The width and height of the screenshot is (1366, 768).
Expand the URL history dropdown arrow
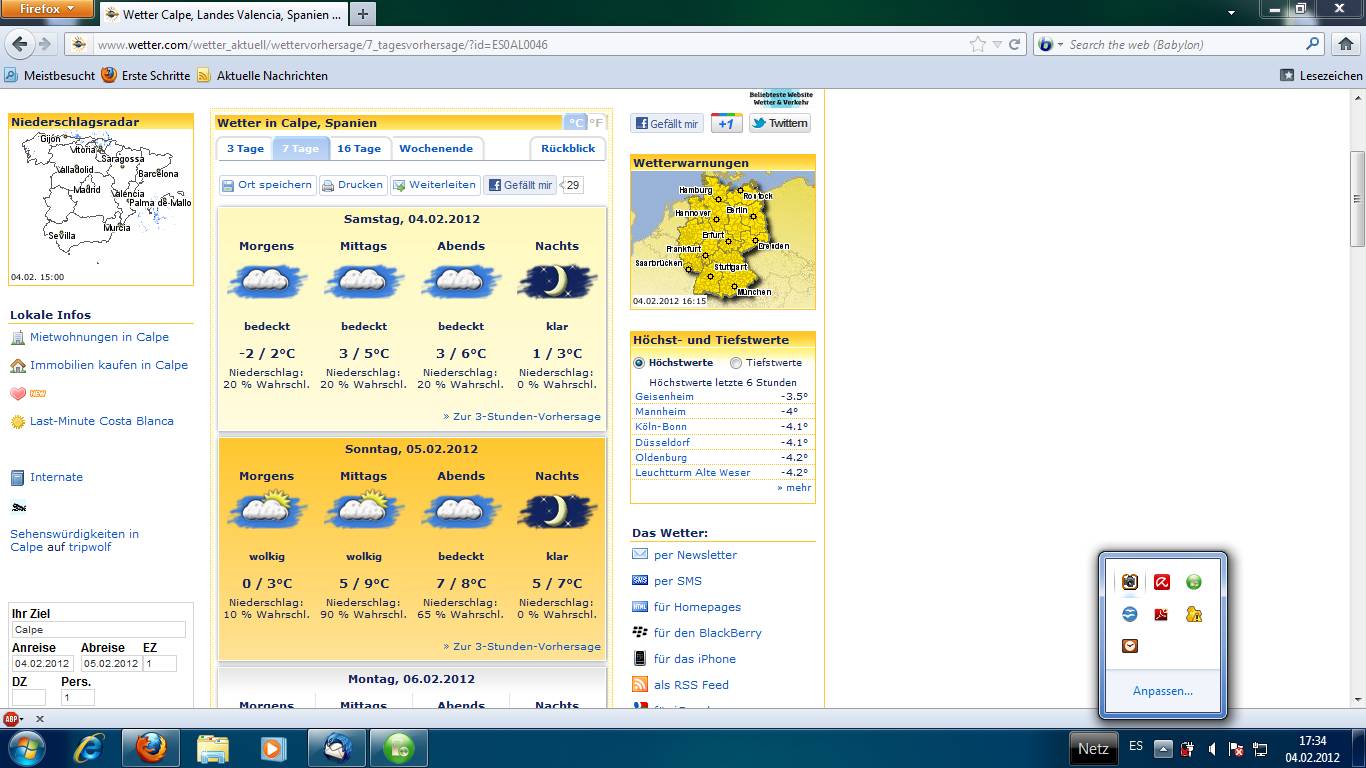point(996,44)
